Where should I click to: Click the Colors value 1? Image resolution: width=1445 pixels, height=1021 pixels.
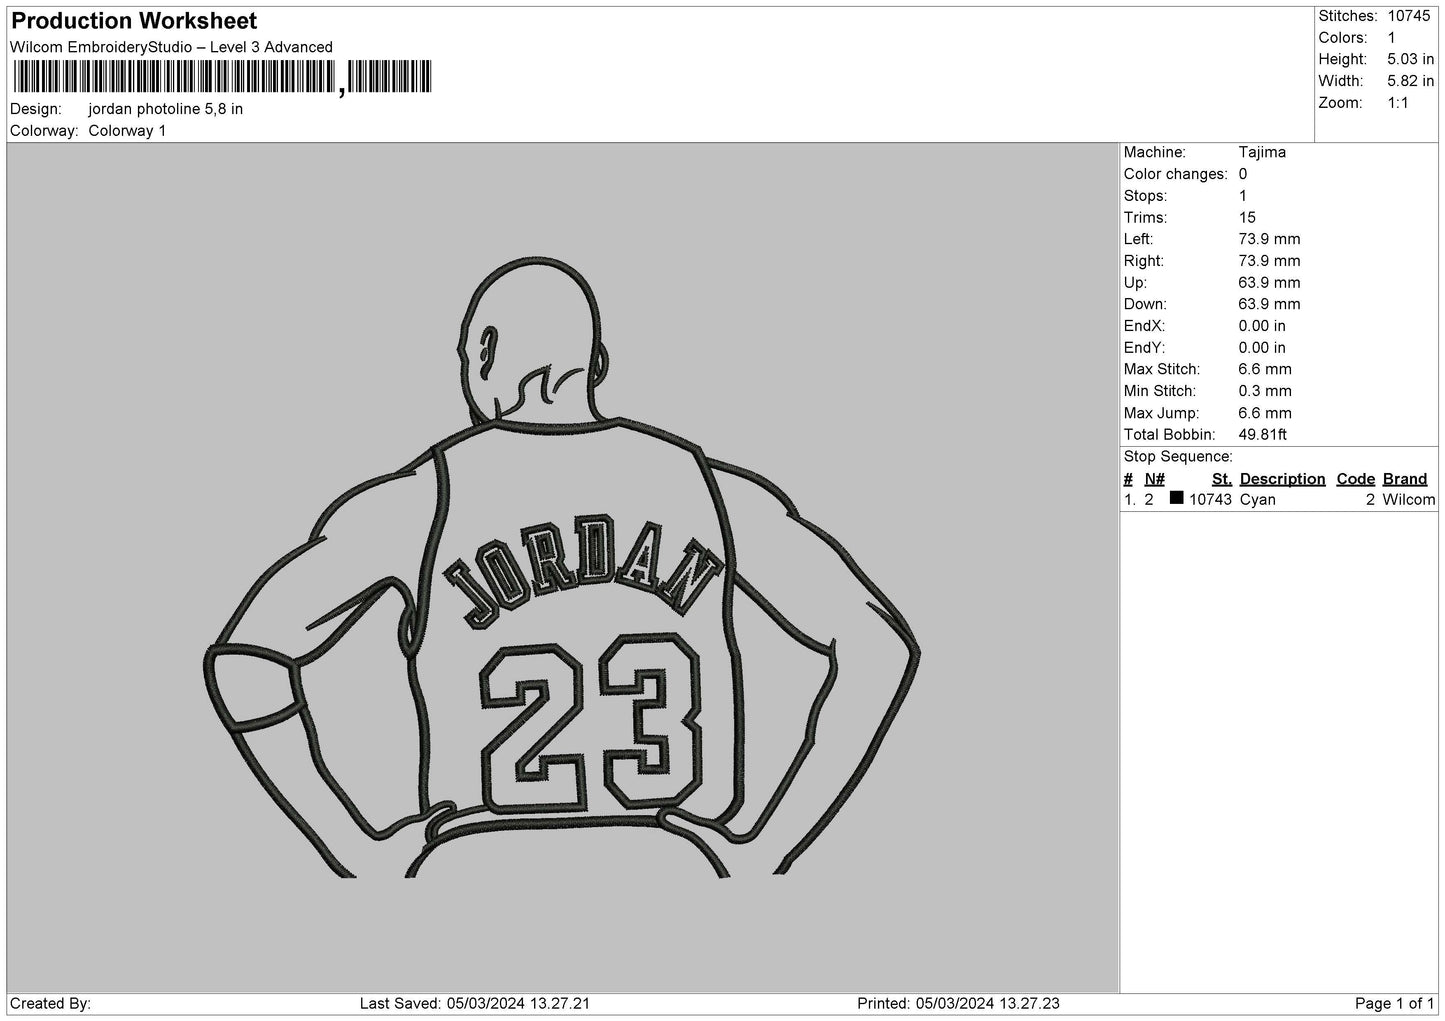click(1392, 38)
